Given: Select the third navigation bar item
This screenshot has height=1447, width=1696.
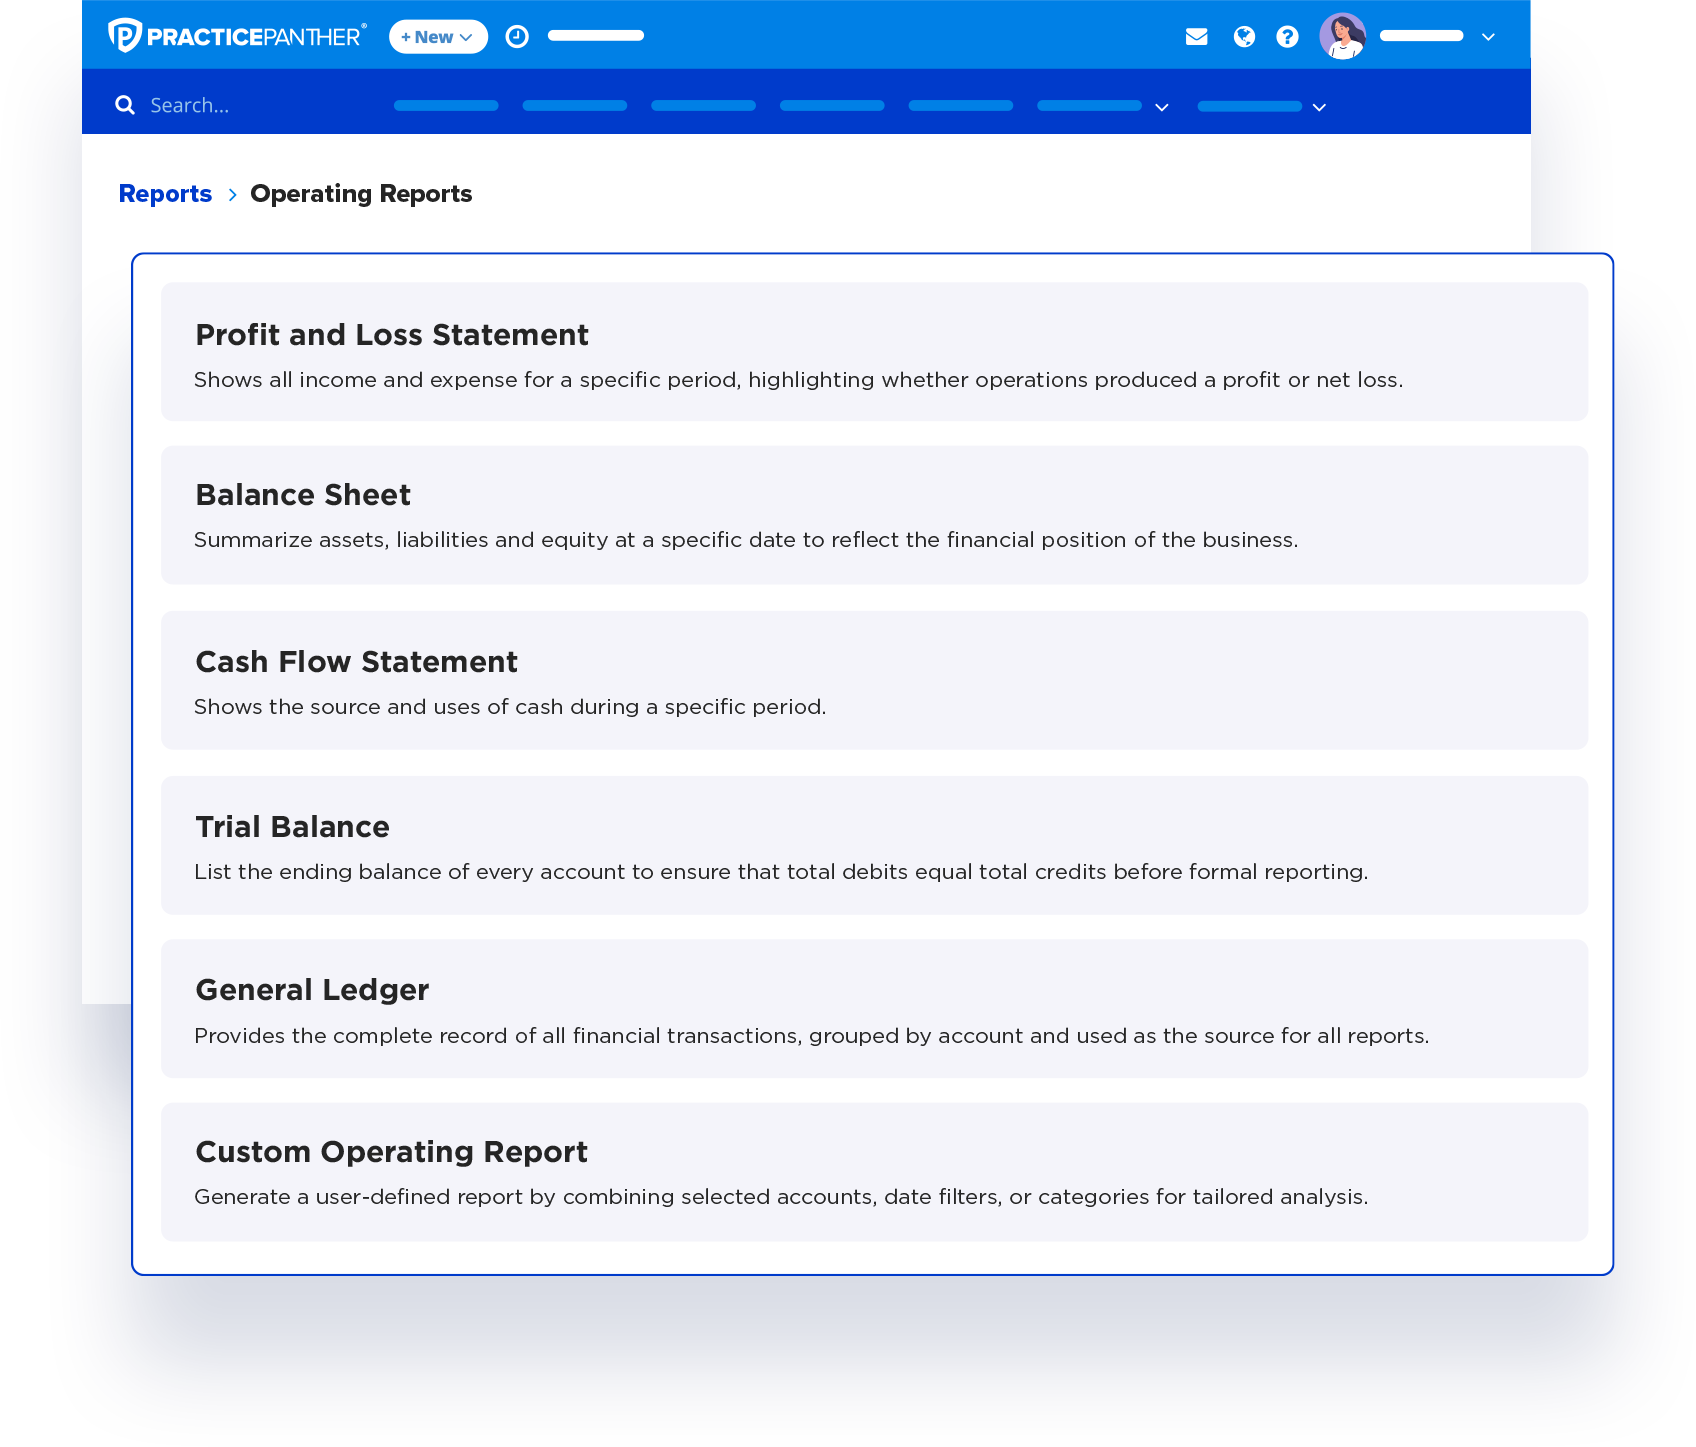Looking at the screenshot, I should point(703,106).
